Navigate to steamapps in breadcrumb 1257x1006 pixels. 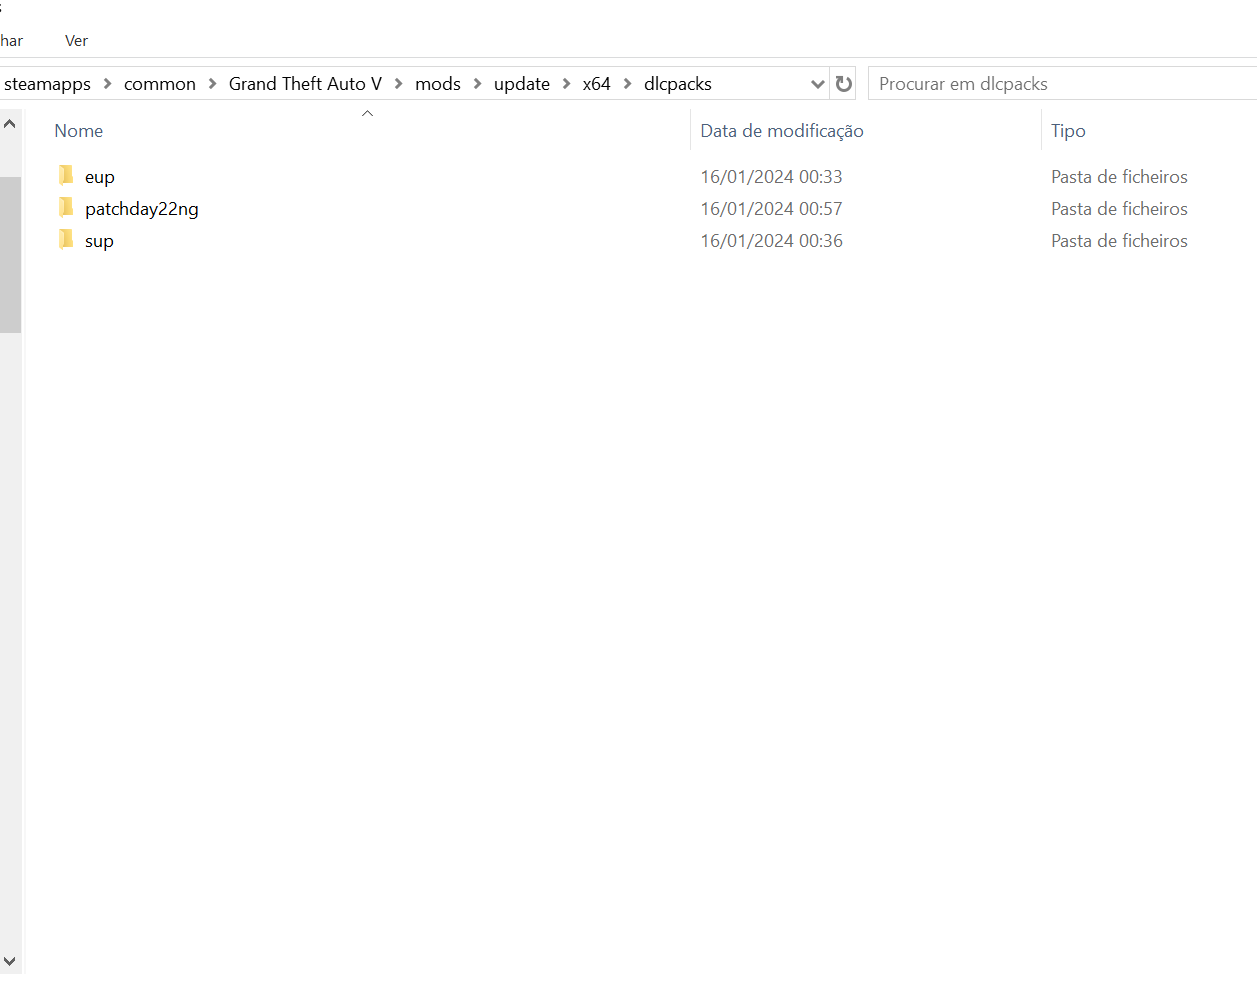pos(47,84)
